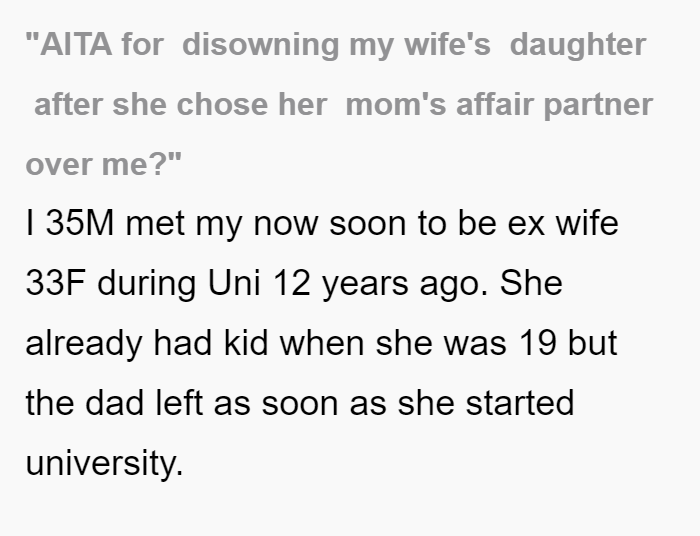Click the word "daughter" in the heading
Viewport: 700px width, 536px height.
(x=578, y=45)
